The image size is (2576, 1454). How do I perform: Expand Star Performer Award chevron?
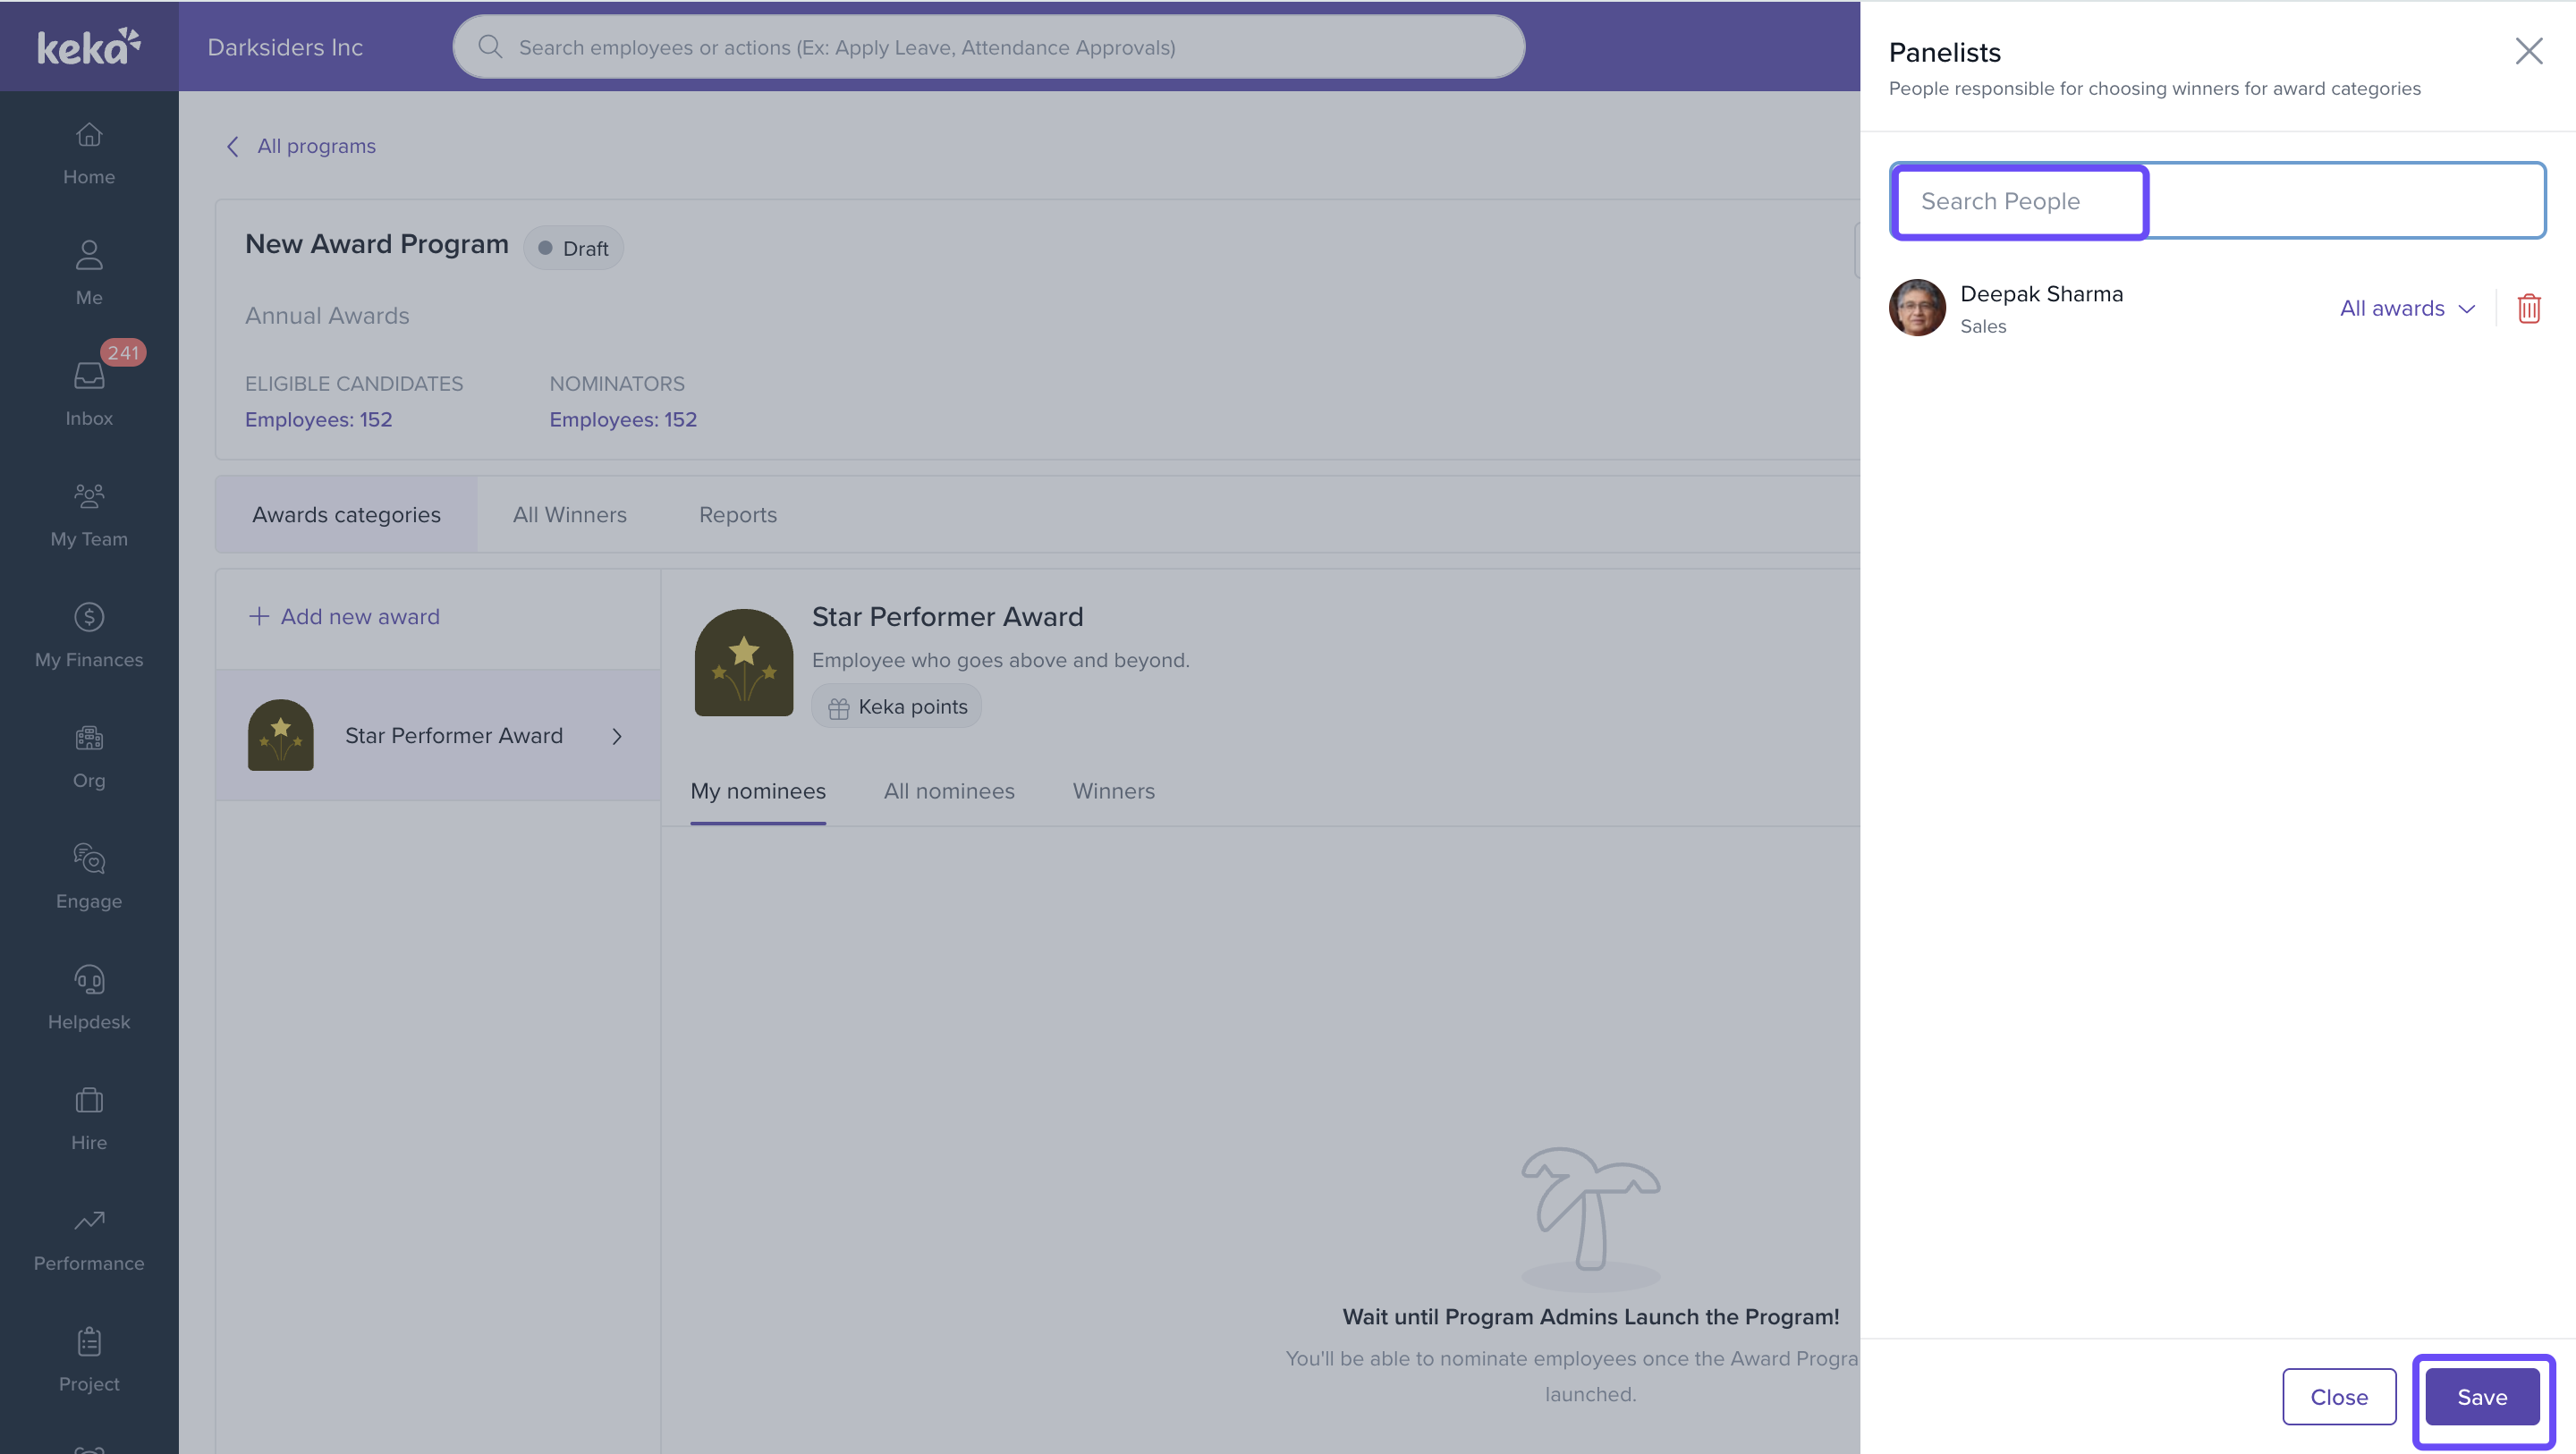(x=617, y=736)
